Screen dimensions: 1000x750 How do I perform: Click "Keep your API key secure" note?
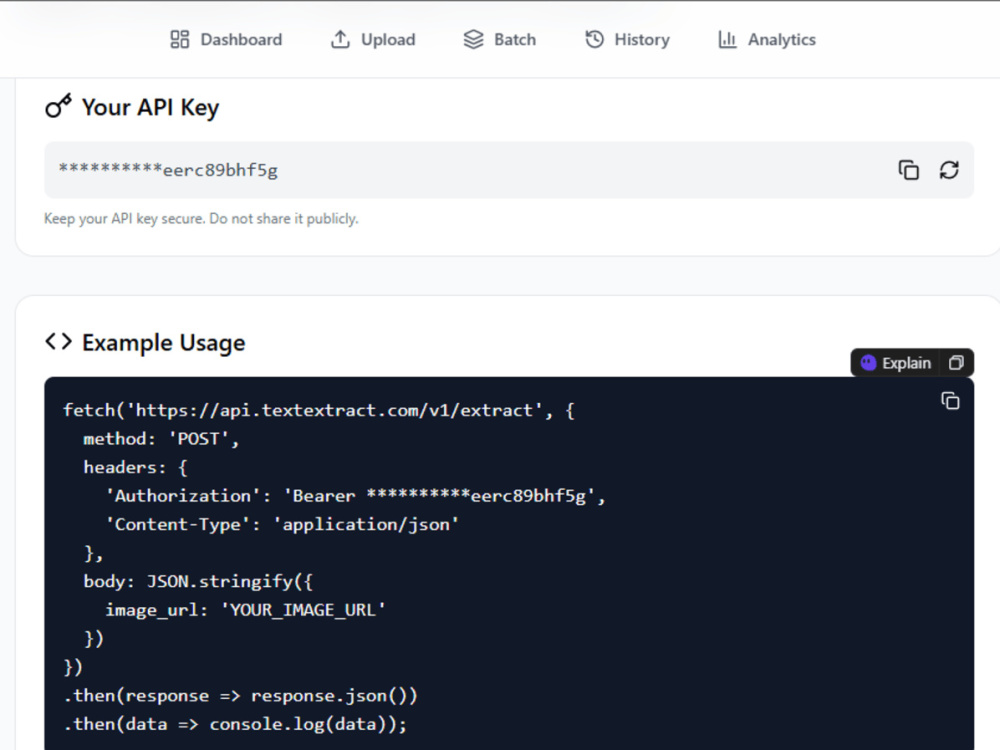pos(201,219)
